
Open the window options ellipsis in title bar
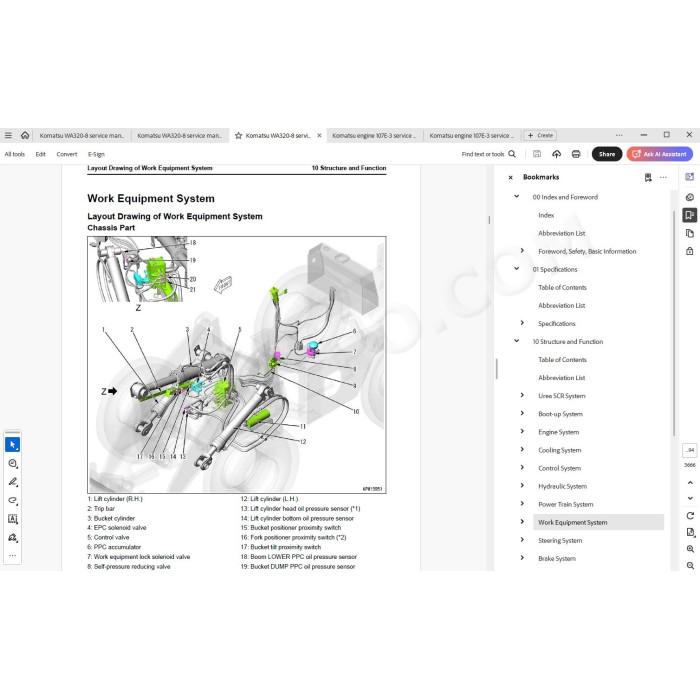pos(619,135)
